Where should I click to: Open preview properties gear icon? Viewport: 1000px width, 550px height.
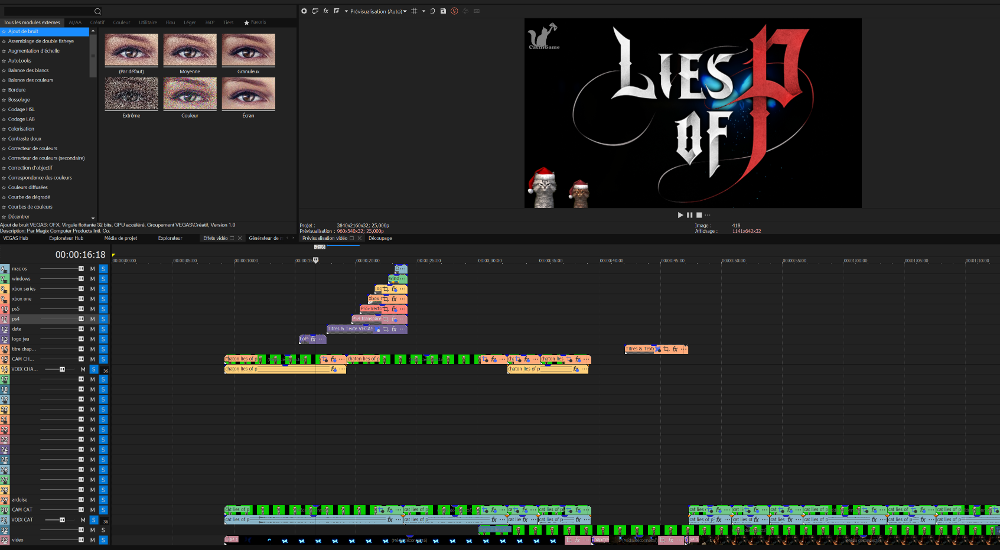(304, 10)
